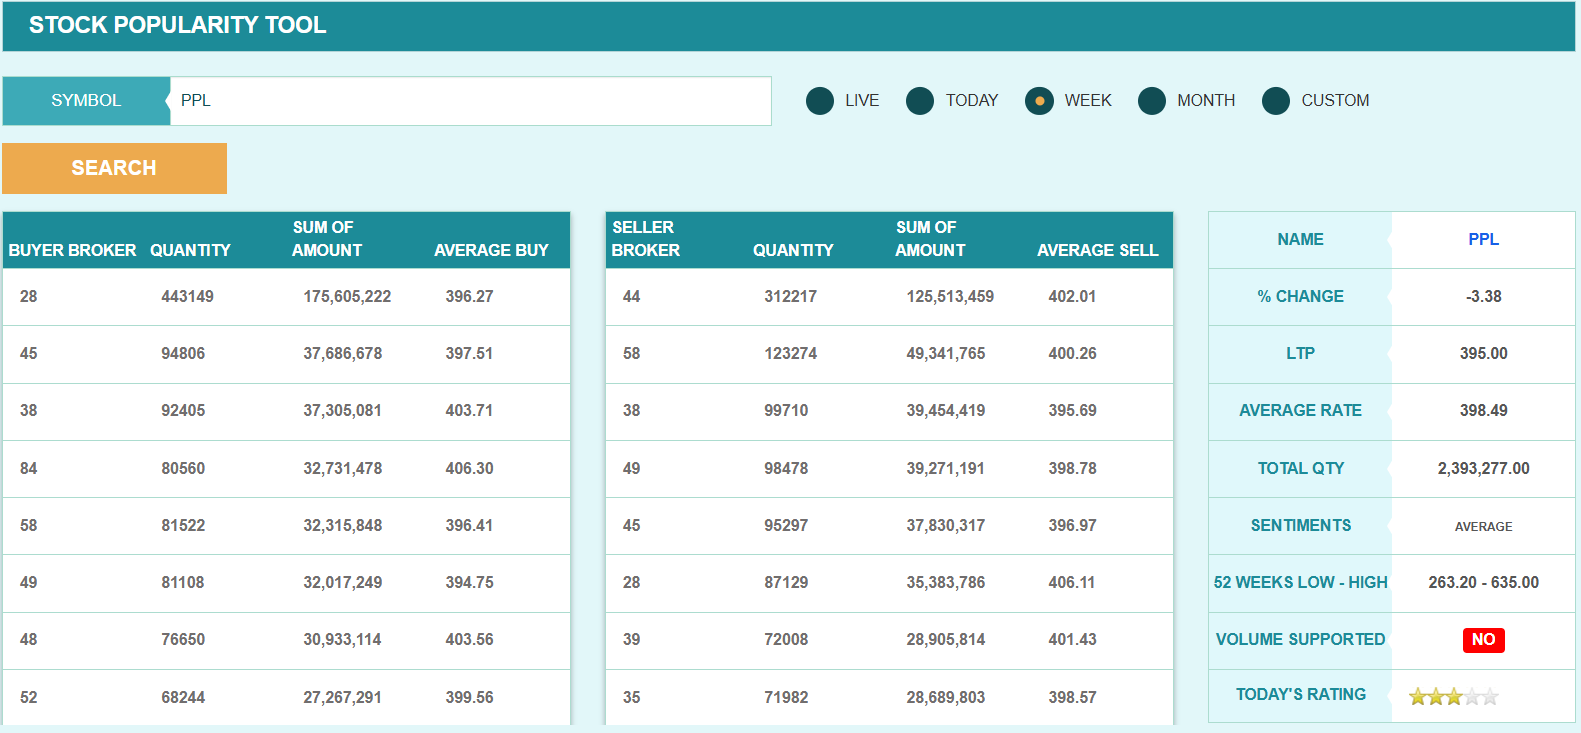Click the SELLER BROKER column header

(645, 239)
